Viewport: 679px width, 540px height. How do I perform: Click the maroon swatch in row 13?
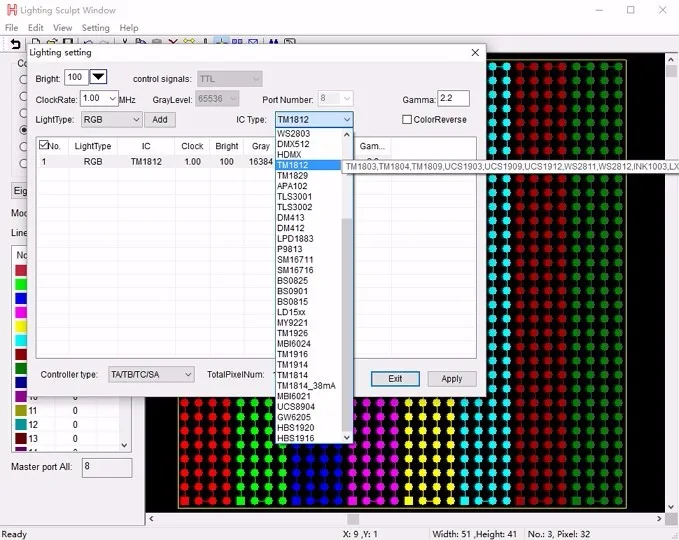tap(21, 438)
